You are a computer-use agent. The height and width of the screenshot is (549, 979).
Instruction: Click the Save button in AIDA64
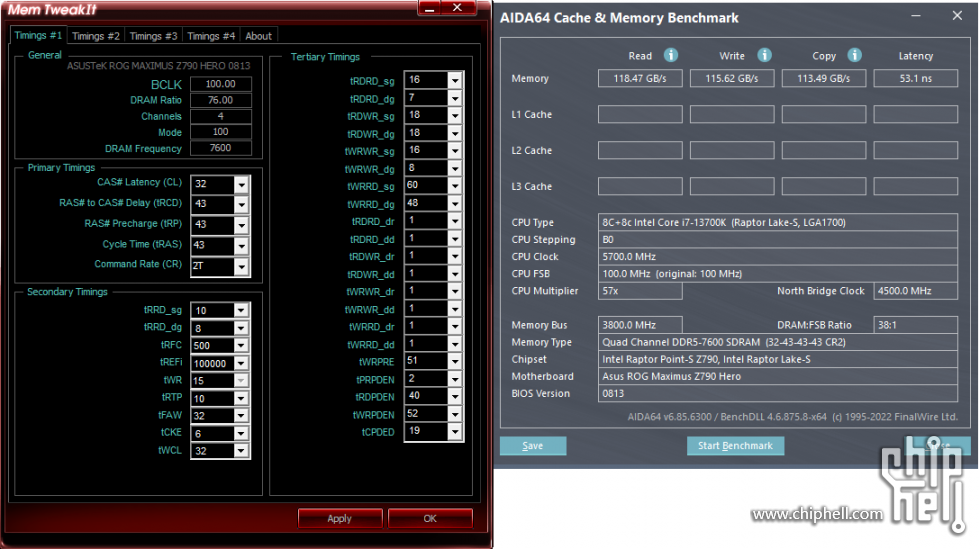(533, 446)
